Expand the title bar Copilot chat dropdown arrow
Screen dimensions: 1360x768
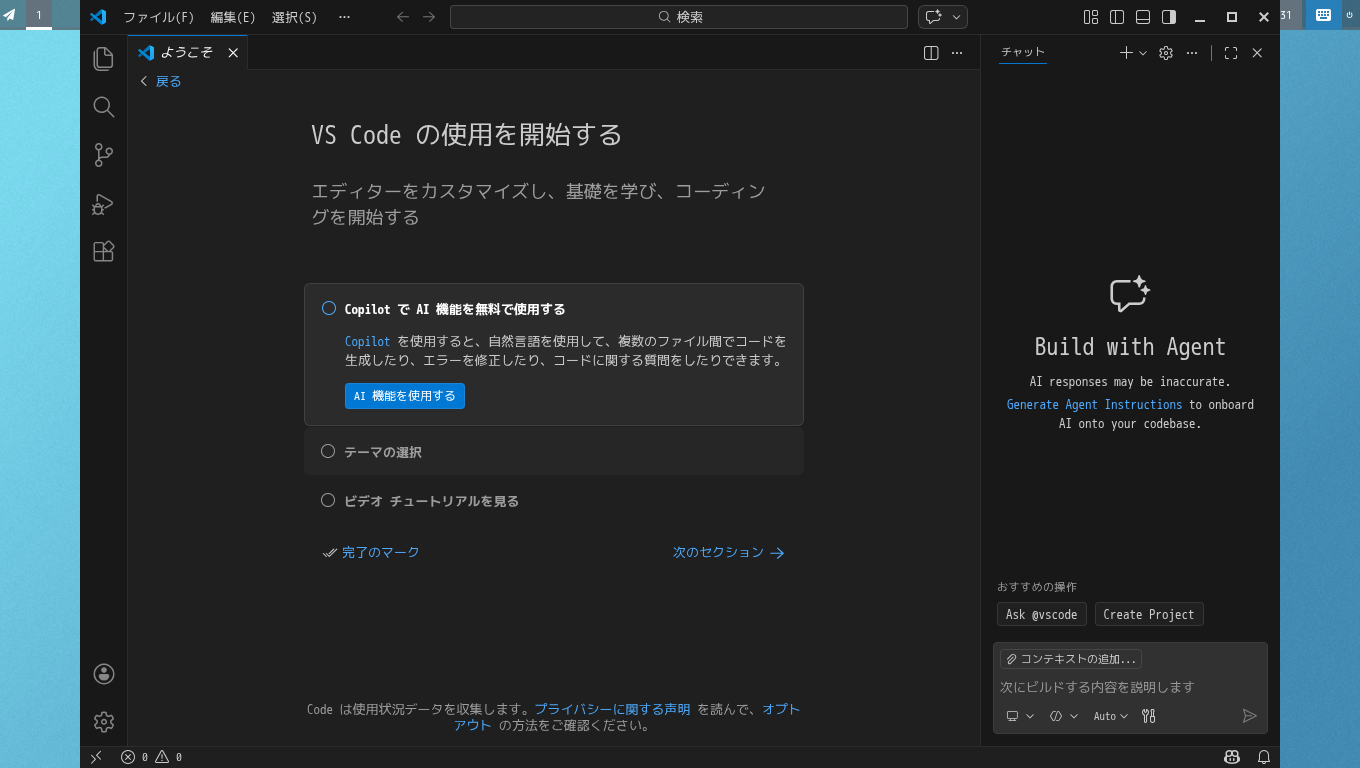(957, 17)
